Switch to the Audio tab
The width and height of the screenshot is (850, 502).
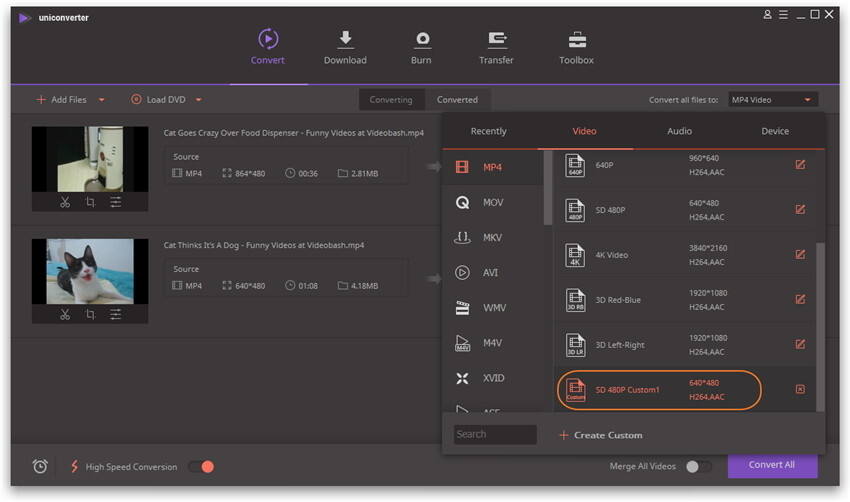click(x=679, y=131)
